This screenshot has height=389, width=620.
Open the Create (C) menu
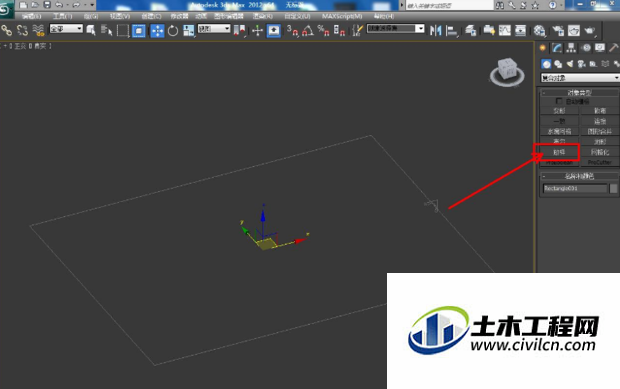pos(151,16)
